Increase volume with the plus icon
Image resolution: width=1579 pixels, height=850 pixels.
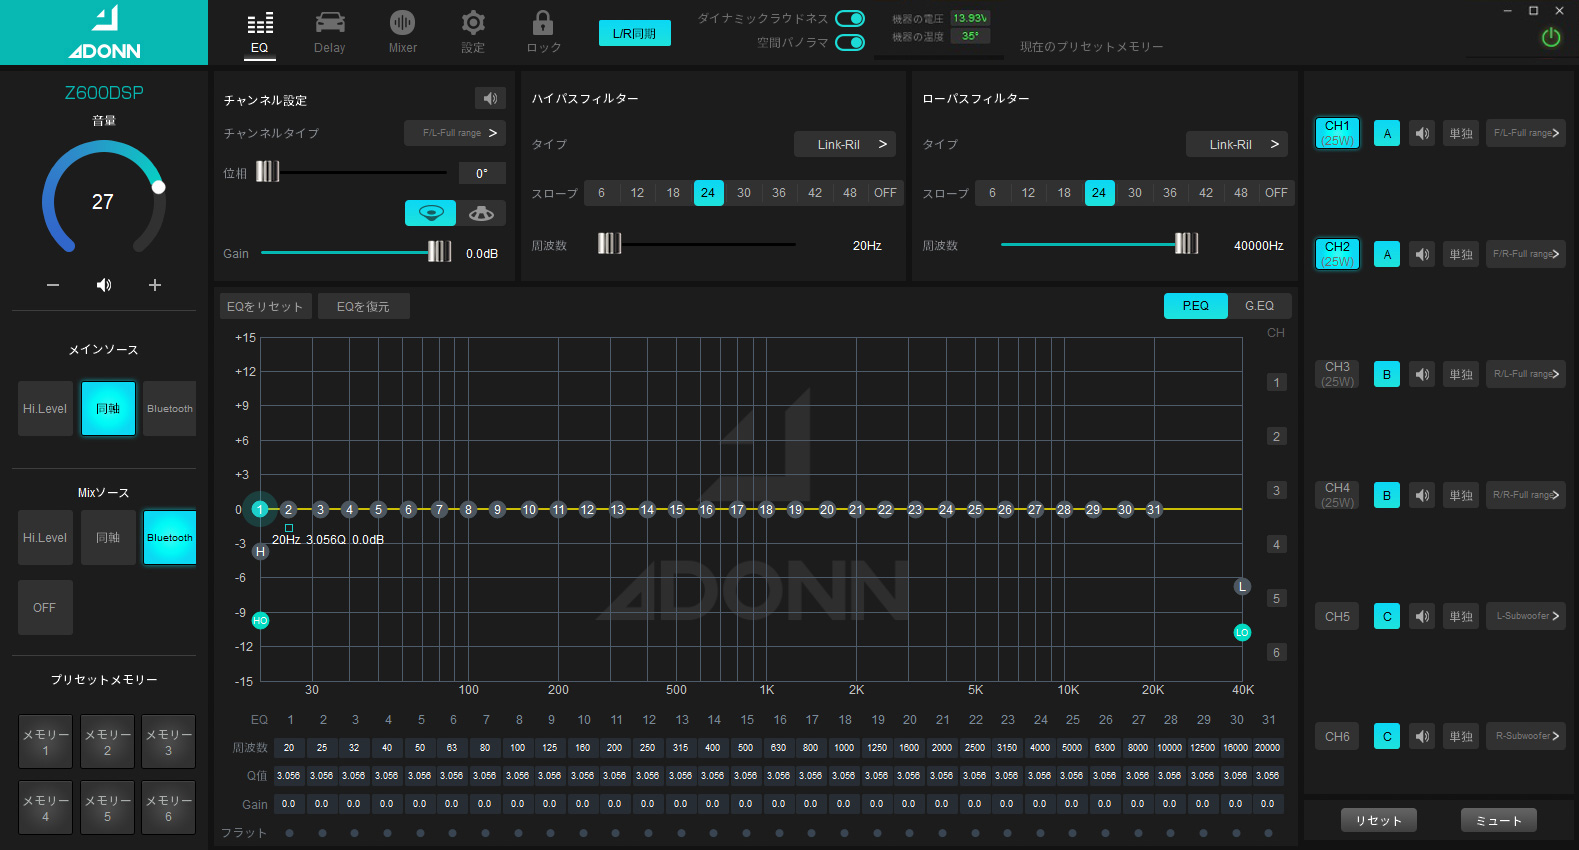(155, 285)
